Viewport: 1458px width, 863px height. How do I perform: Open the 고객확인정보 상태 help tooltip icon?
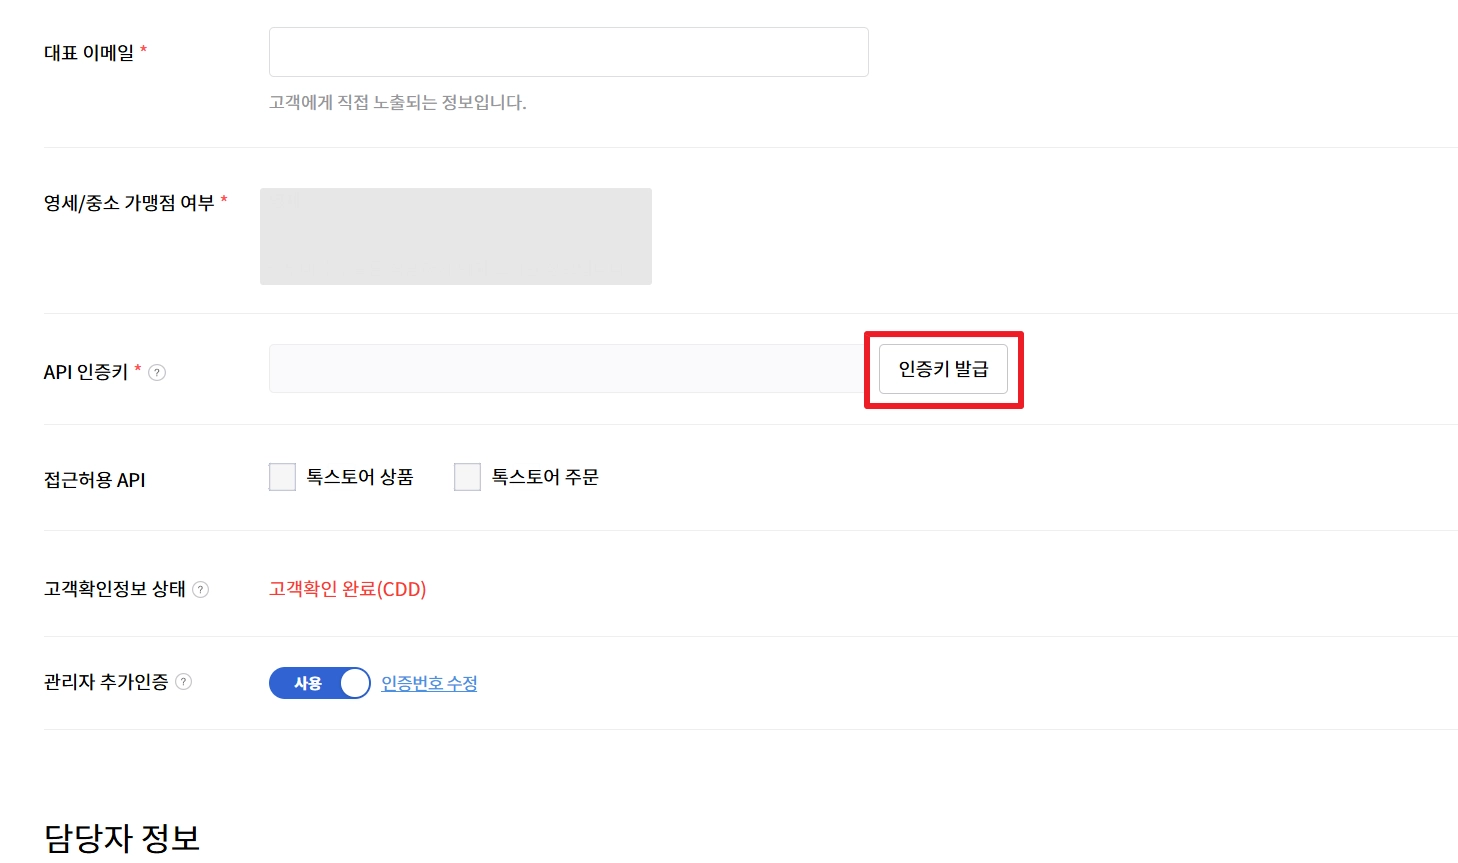coord(201,590)
